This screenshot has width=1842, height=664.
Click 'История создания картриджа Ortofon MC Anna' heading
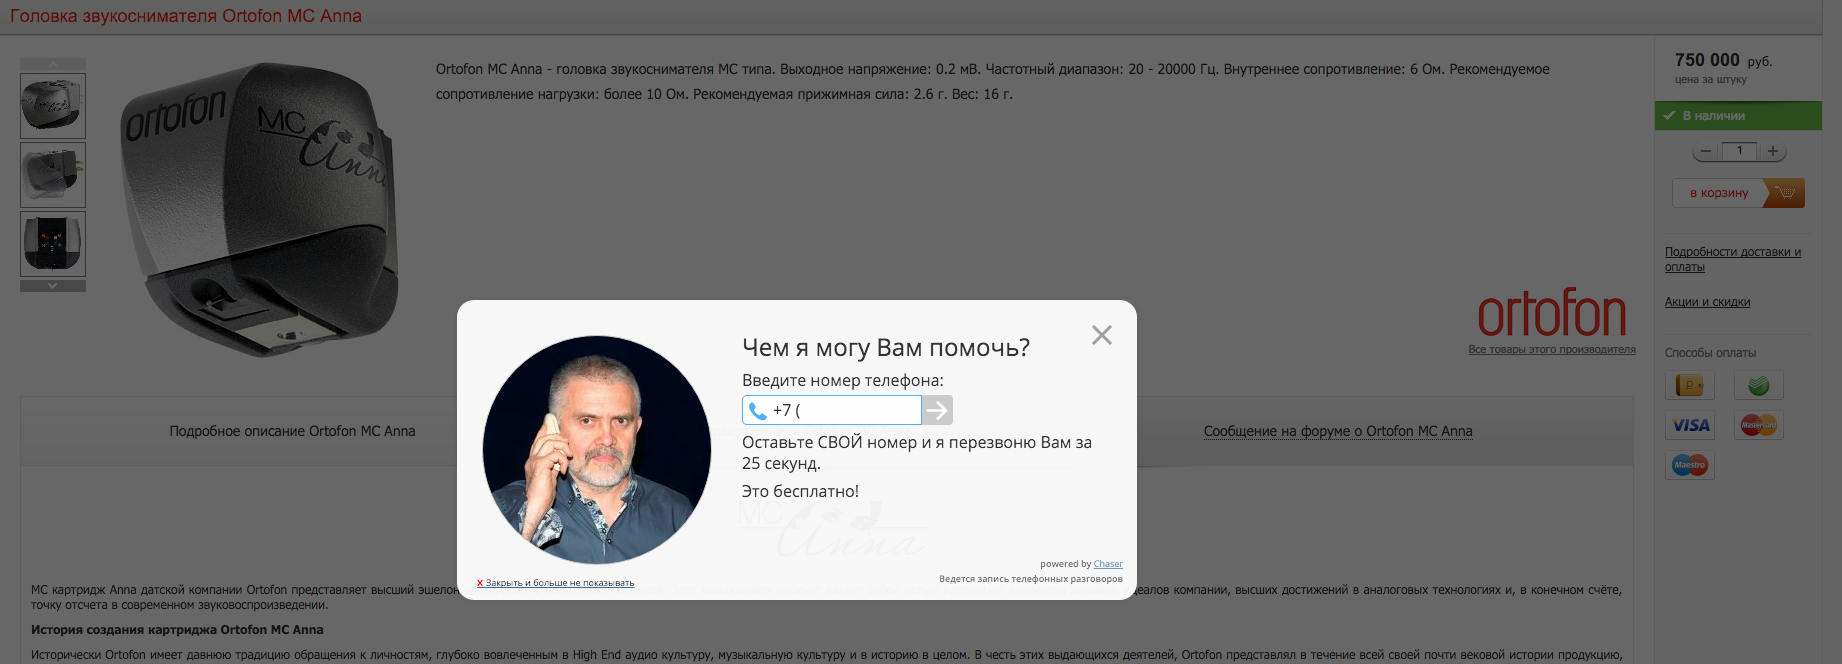[x=177, y=630]
